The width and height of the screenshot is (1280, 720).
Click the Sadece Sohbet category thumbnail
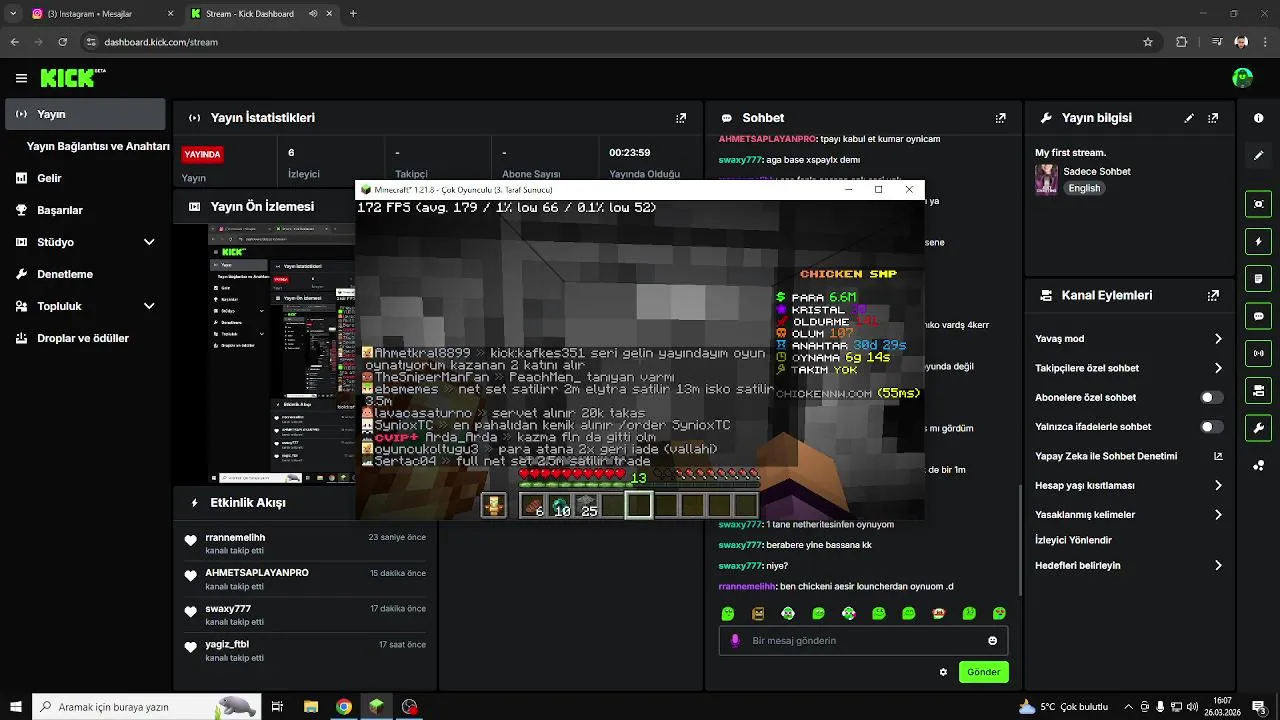1046,180
